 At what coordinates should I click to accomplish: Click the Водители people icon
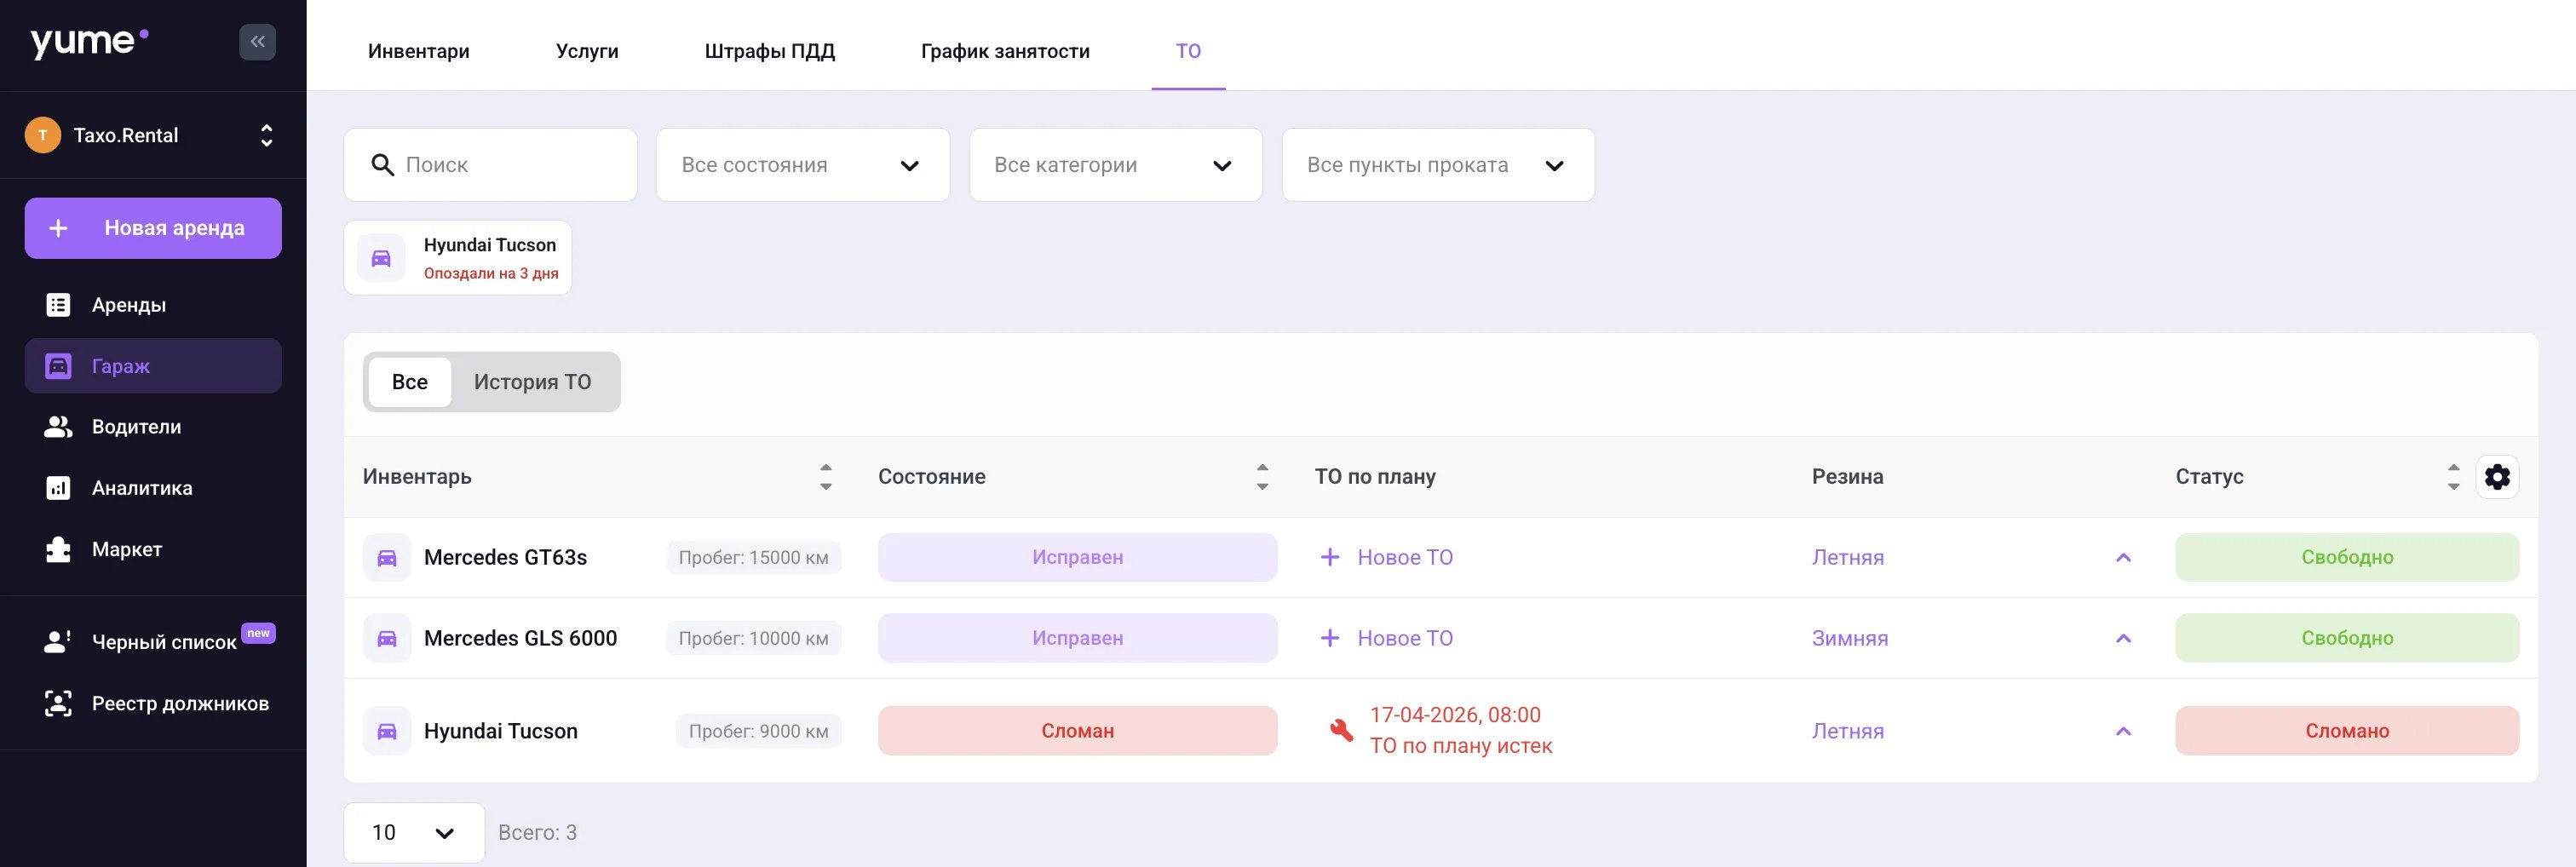pos(58,427)
